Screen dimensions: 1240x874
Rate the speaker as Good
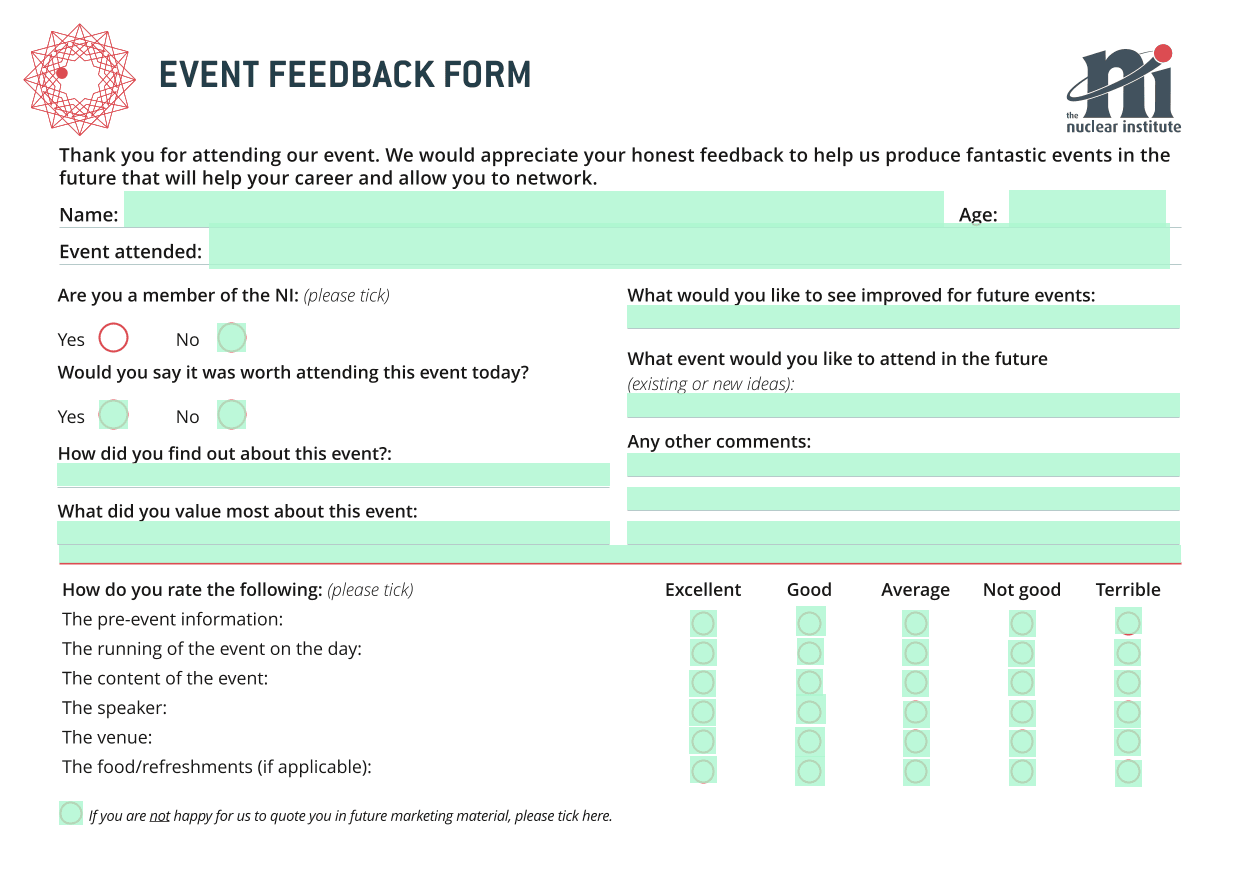[810, 711]
